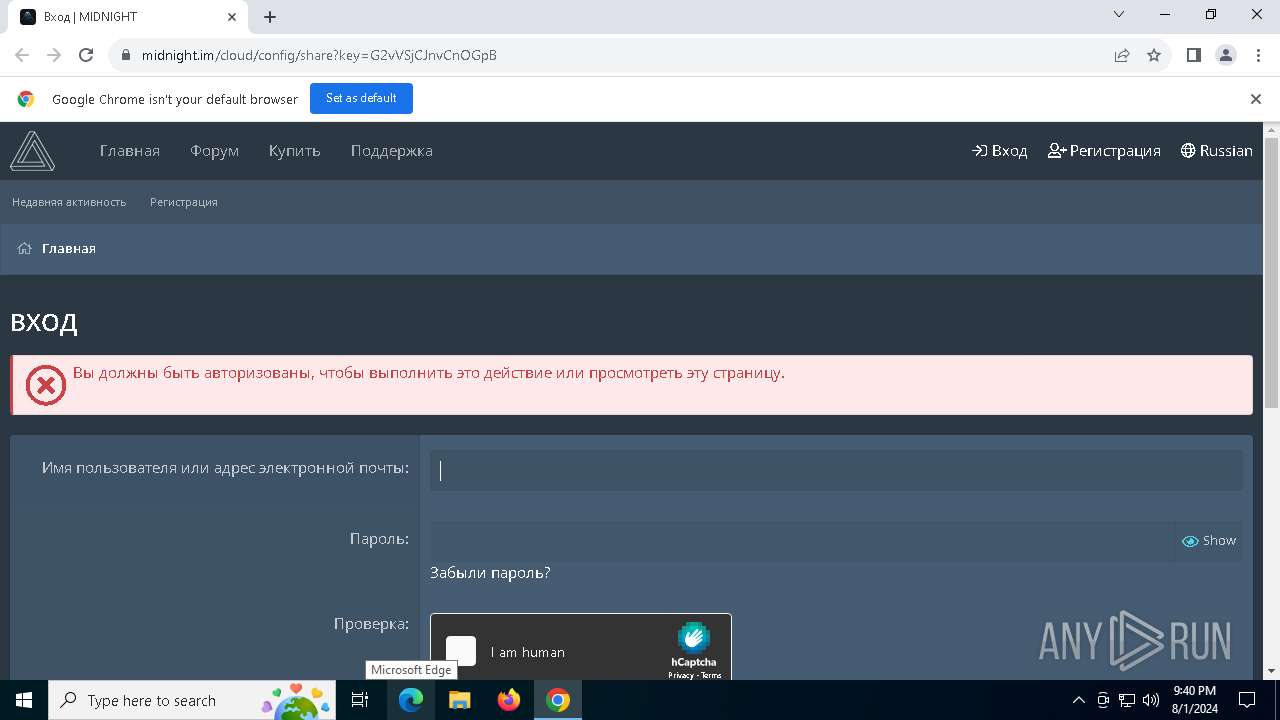Focus the Пароль password input field
The image size is (1280, 720).
point(803,541)
